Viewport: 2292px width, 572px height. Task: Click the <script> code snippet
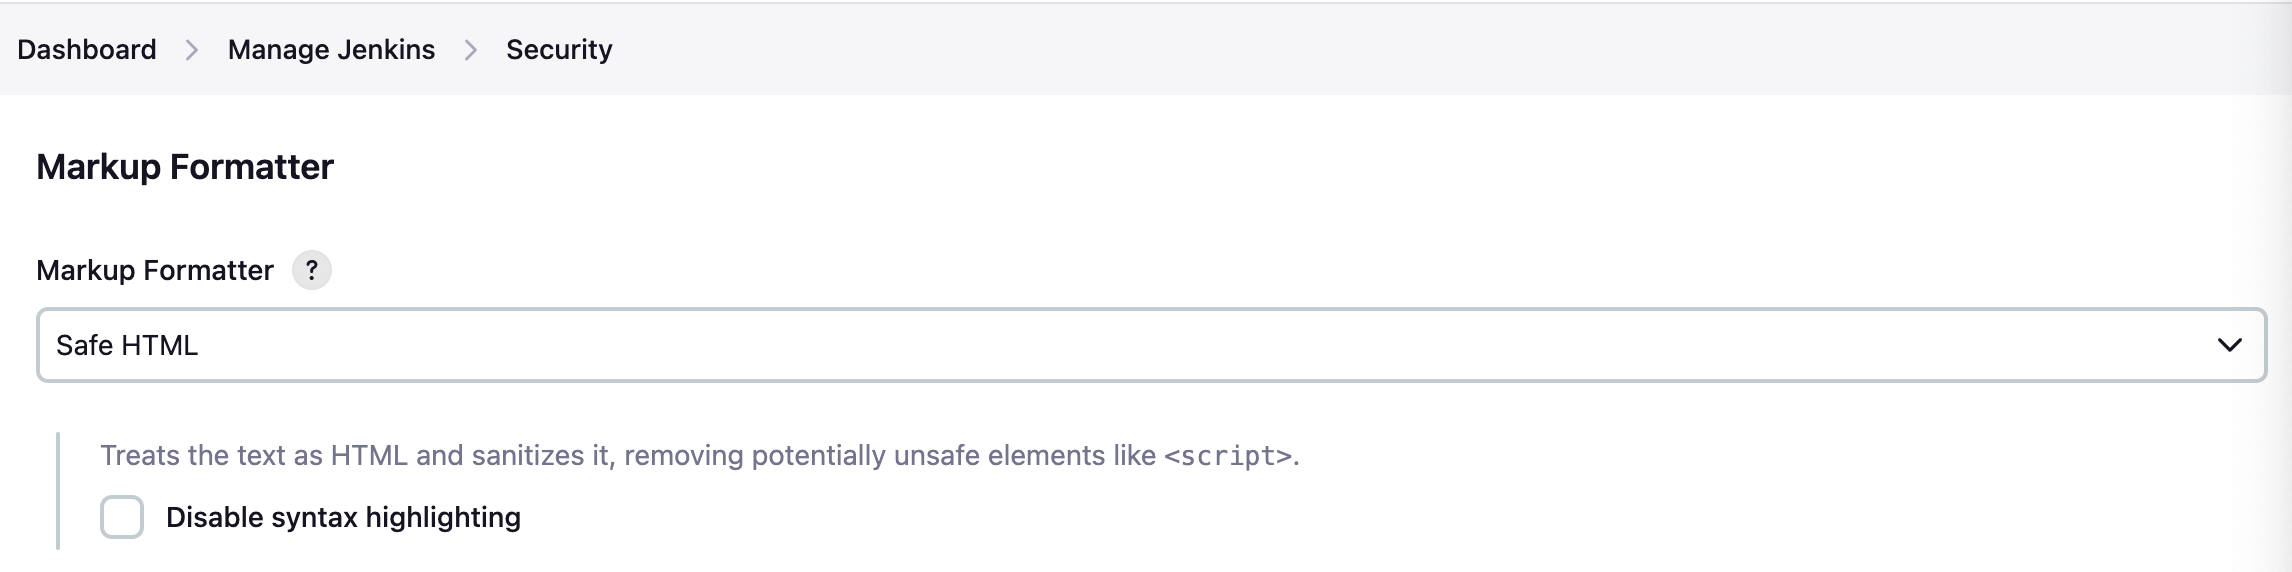click(1228, 457)
